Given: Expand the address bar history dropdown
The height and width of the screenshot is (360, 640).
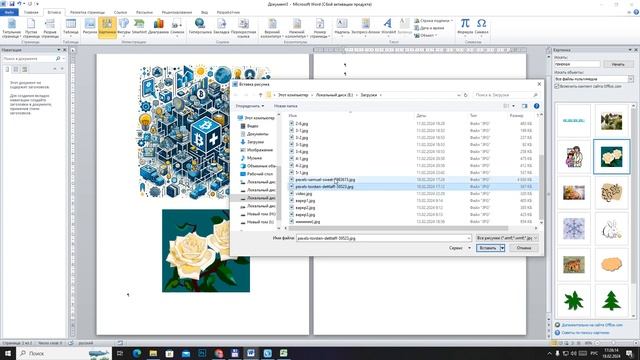Looking at the screenshot, I should coord(458,95).
